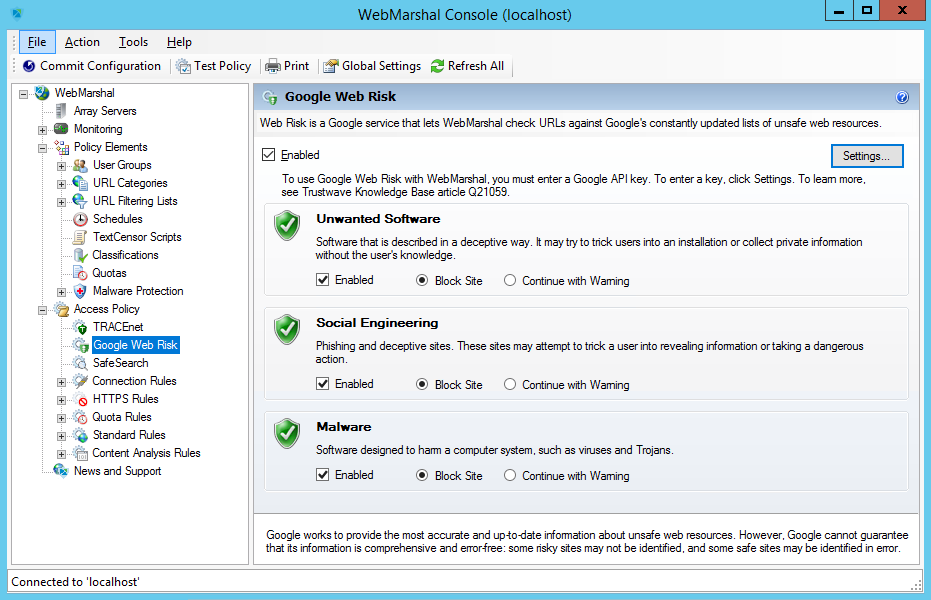Screen dimensions: 931x600
Task: Collapse the Access Policy tree node
Action: [x=42, y=309]
